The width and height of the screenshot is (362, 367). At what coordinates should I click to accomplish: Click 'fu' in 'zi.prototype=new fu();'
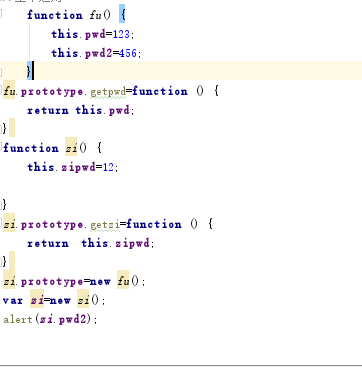123,281
